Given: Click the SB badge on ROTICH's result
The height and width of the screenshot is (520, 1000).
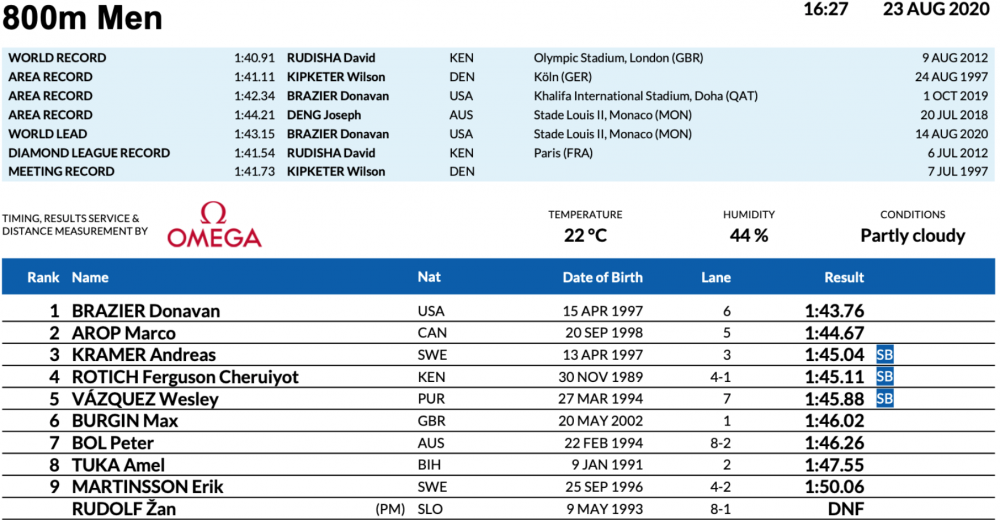Looking at the screenshot, I should tap(884, 377).
